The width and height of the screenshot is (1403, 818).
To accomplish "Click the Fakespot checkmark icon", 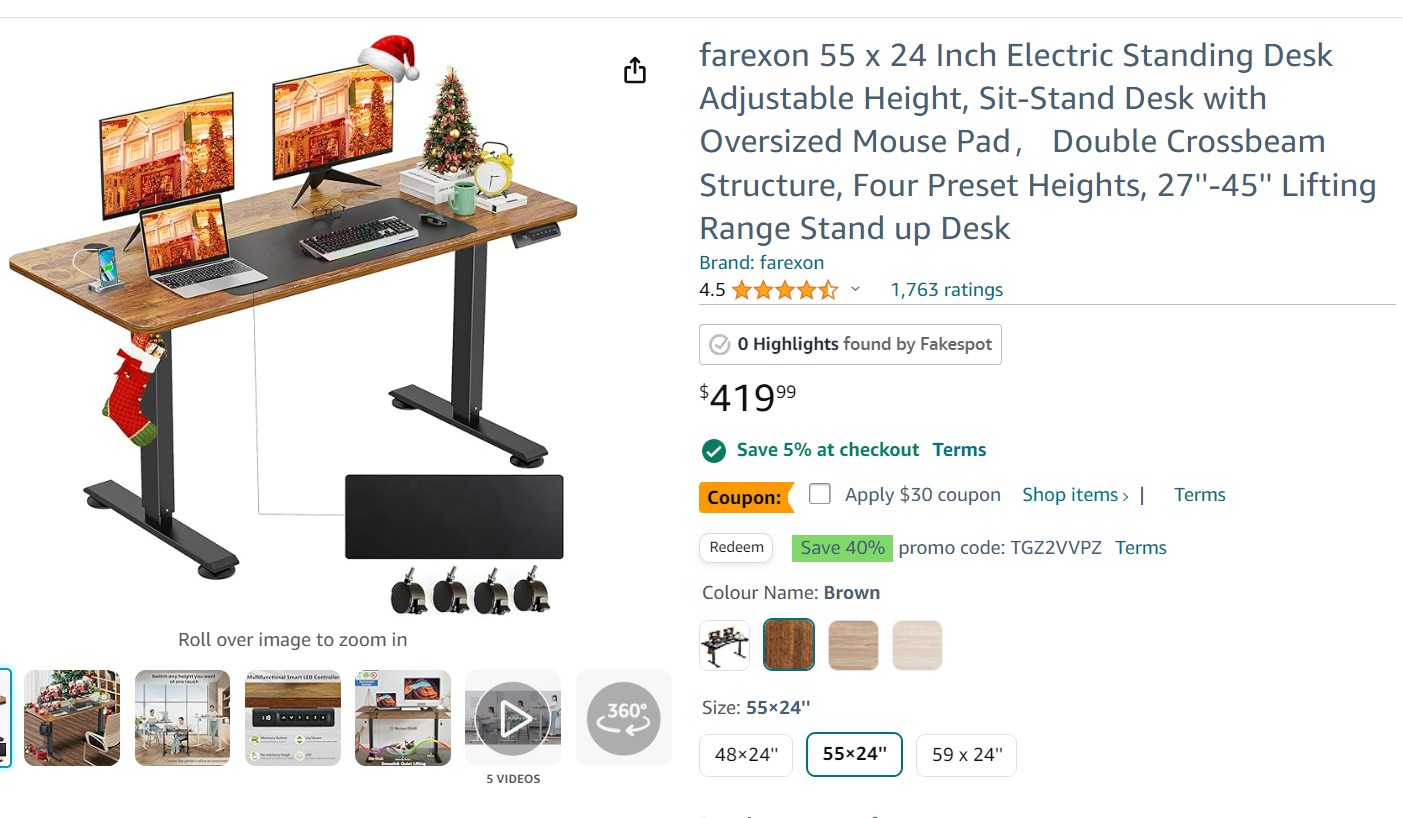I will pos(719,345).
